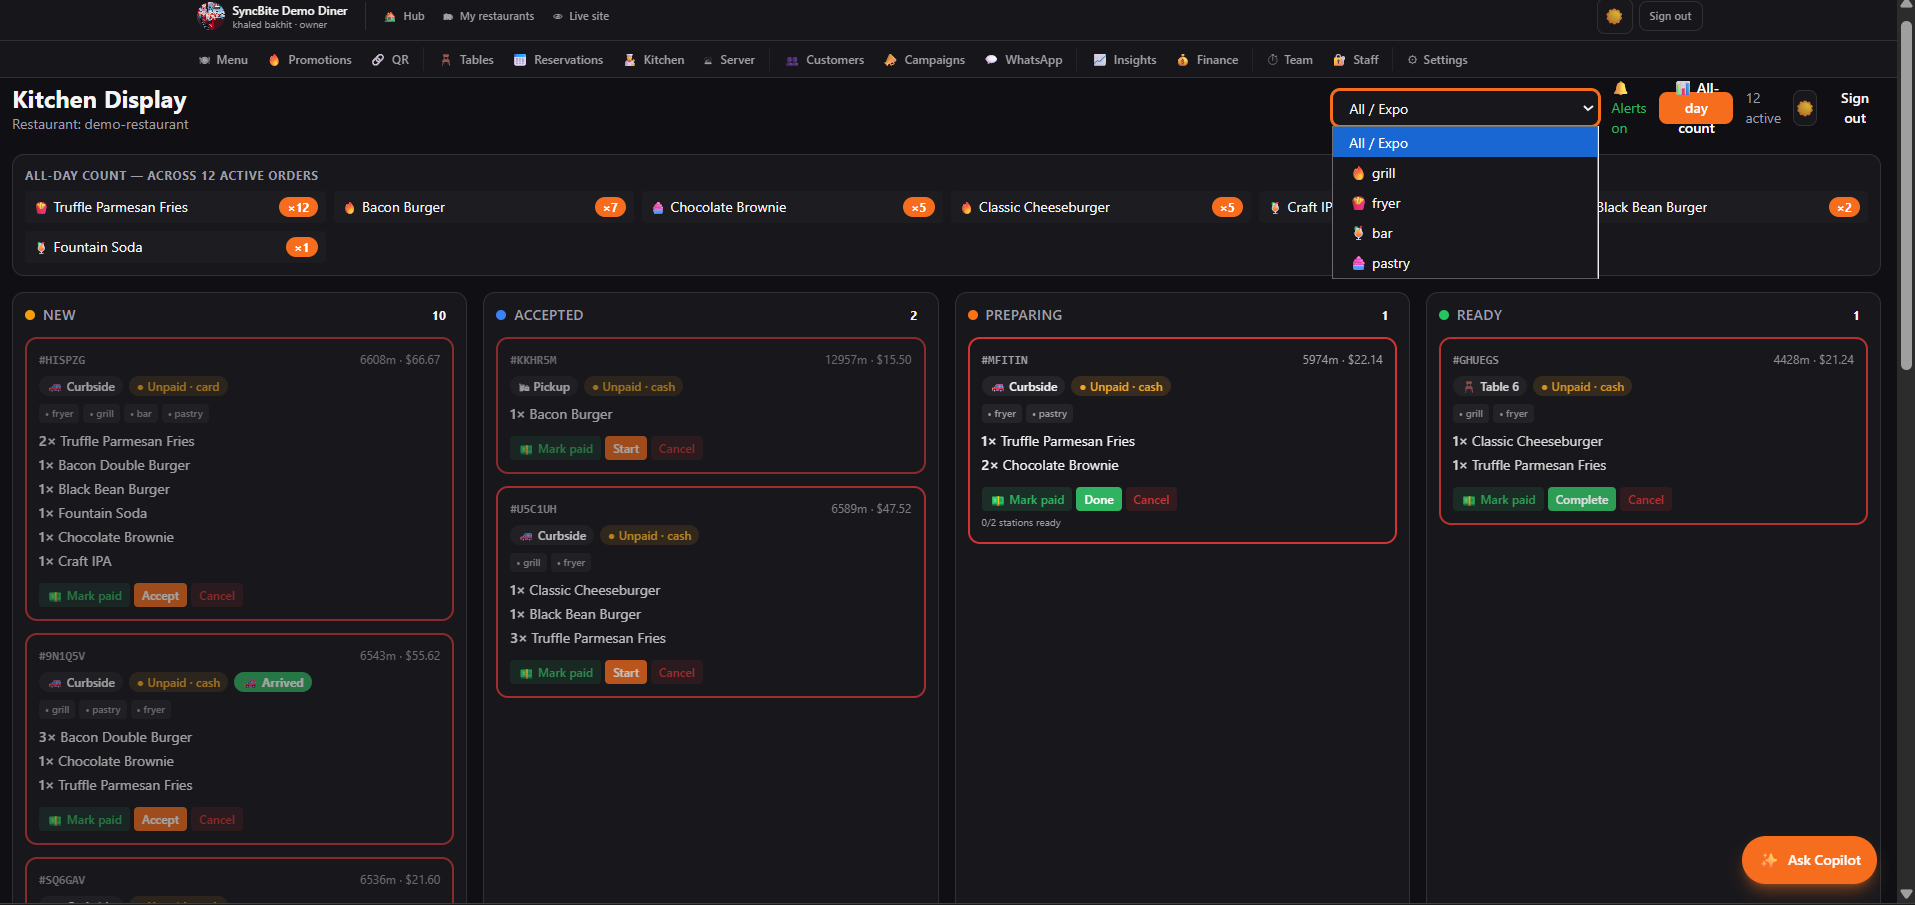Click Sign out in Kitchen Display header
Screen dimensions: 1915x905
1854,108
